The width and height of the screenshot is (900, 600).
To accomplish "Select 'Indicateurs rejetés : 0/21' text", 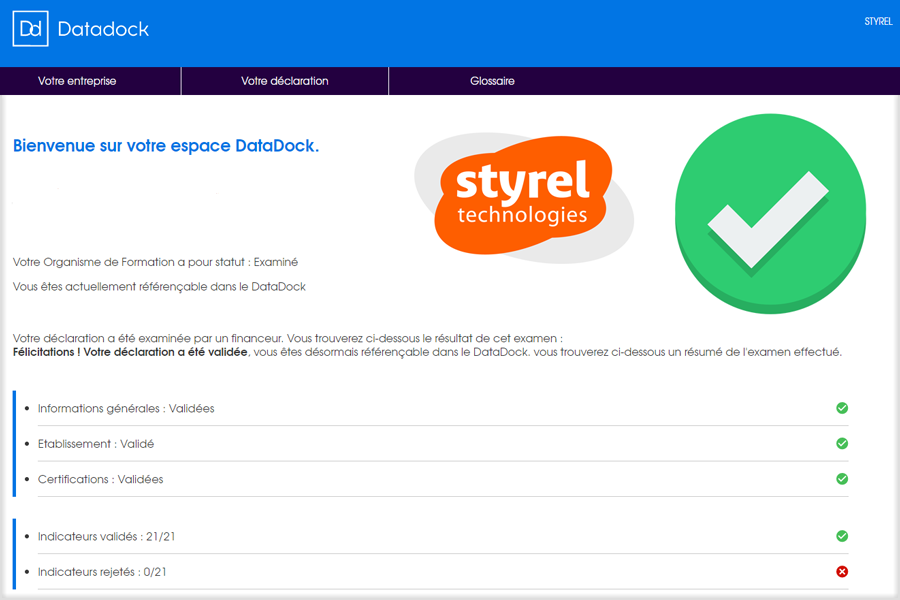I will click(x=102, y=572).
